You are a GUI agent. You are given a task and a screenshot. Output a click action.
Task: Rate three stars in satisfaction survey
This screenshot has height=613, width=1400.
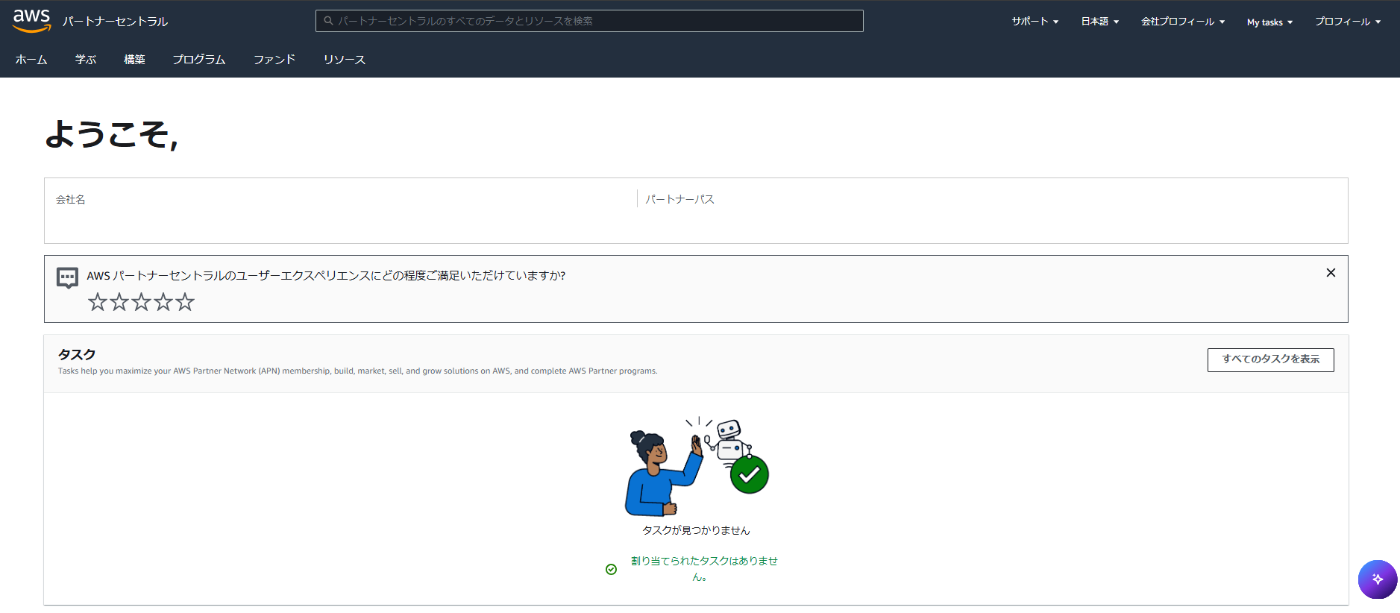pyautogui.click(x=141, y=302)
